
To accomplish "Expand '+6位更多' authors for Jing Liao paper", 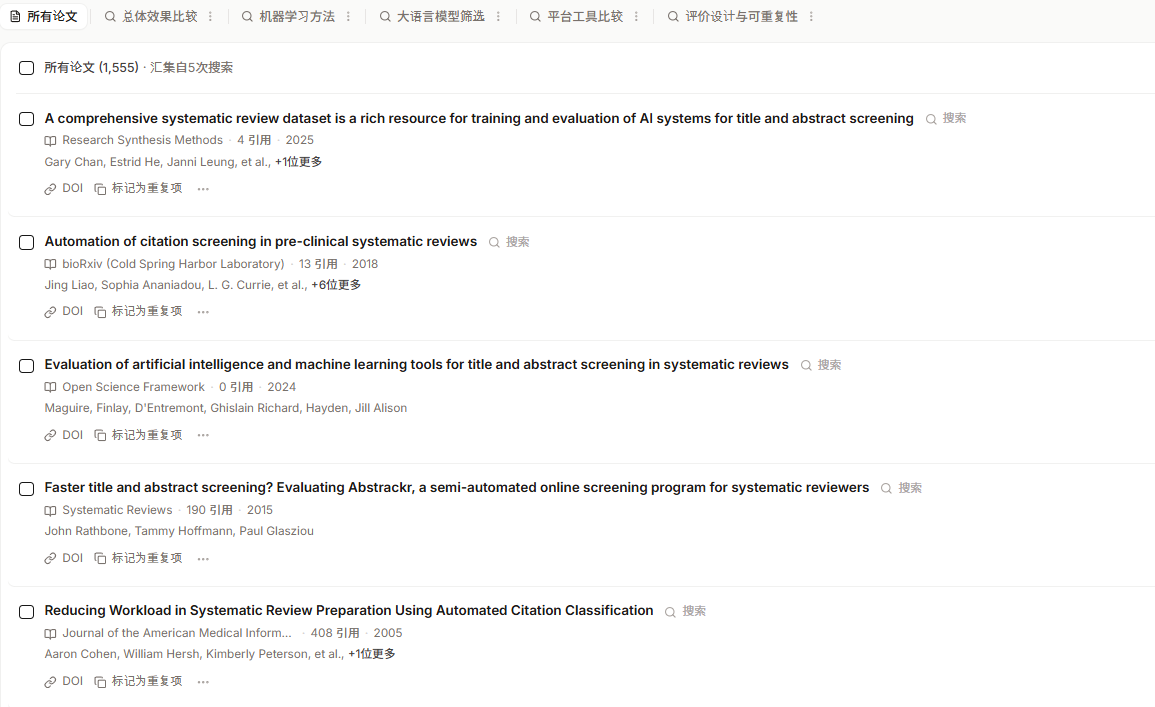I will coord(336,285).
